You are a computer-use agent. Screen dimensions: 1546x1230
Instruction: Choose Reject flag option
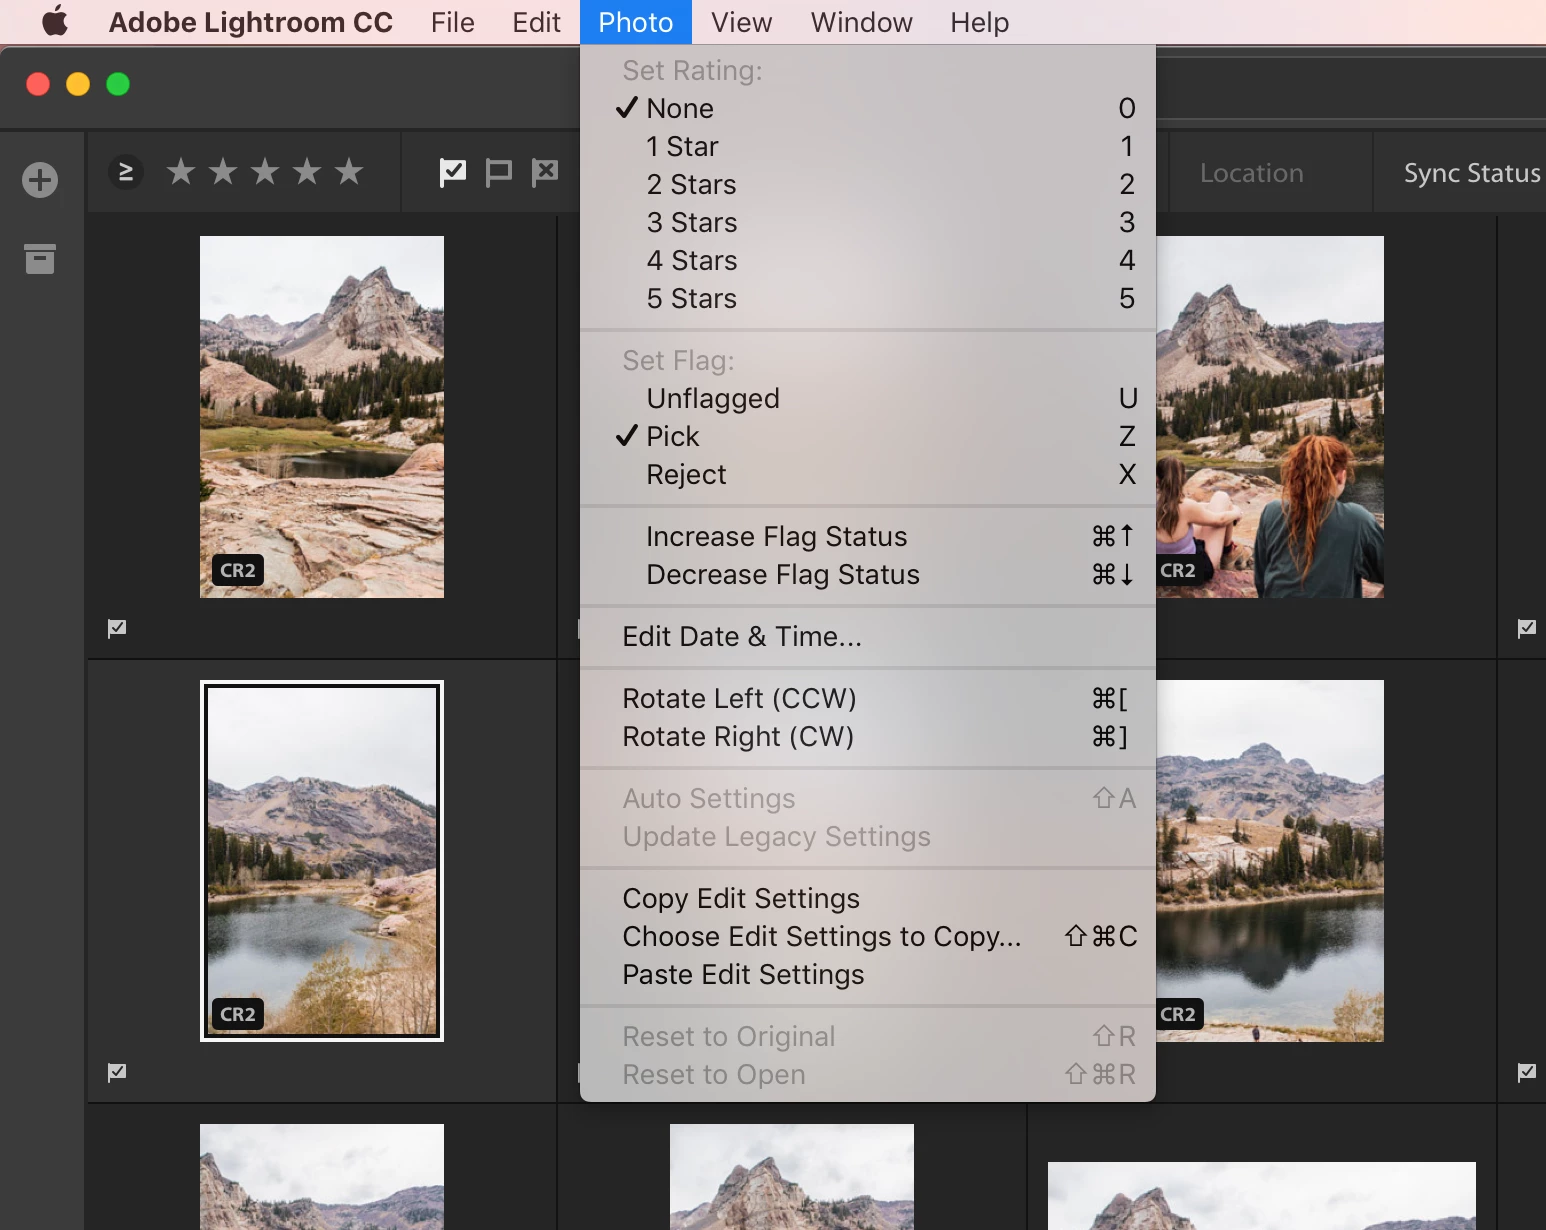pos(868,474)
